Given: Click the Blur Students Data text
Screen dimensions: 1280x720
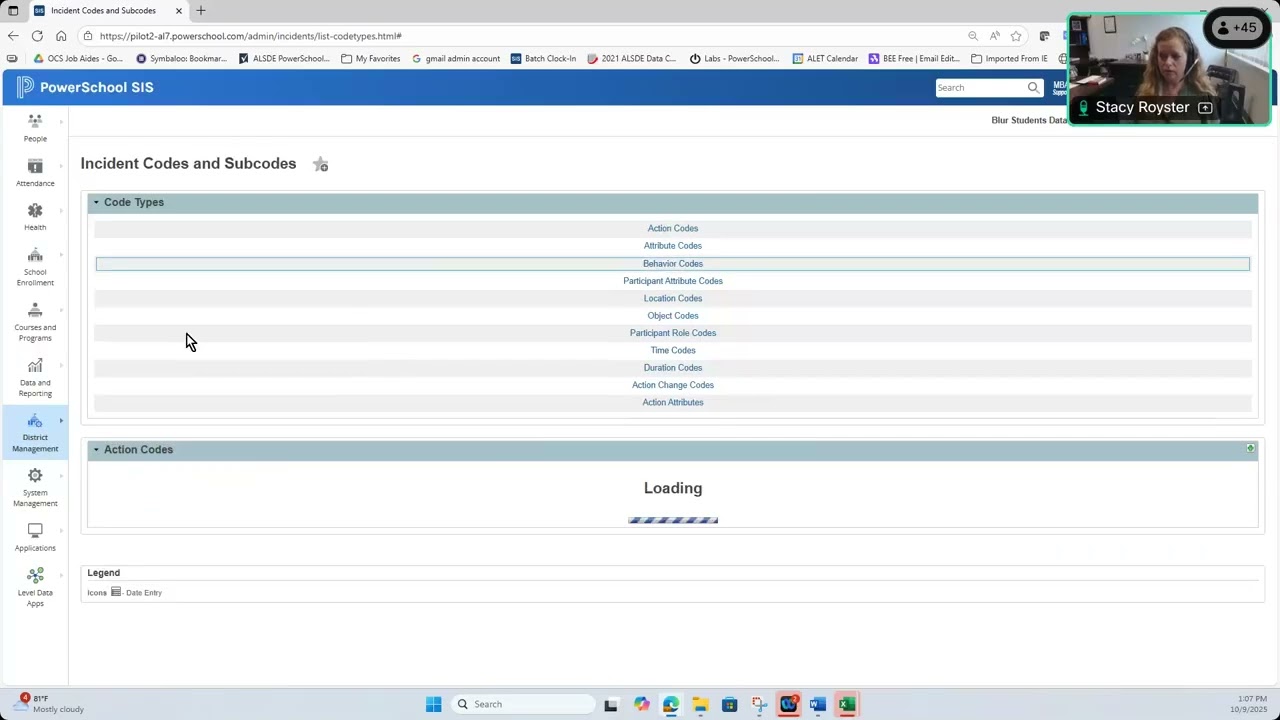Looking at the screenshot, I should point(1029,120).
